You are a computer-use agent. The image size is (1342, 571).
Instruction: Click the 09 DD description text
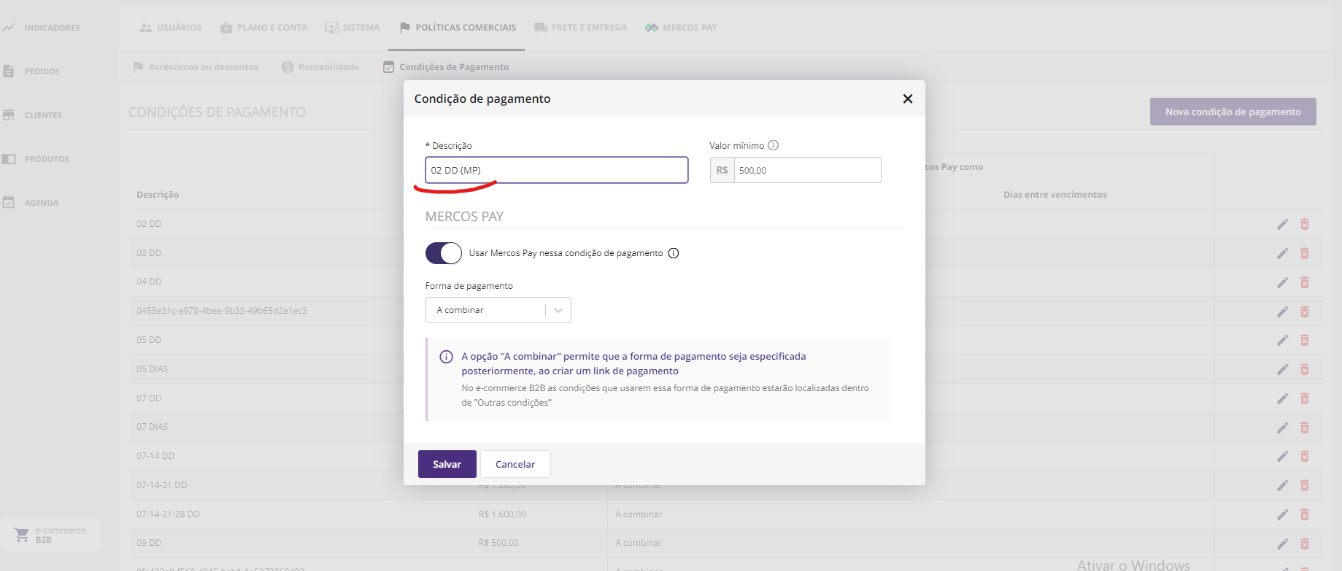(x=149, y=543)
